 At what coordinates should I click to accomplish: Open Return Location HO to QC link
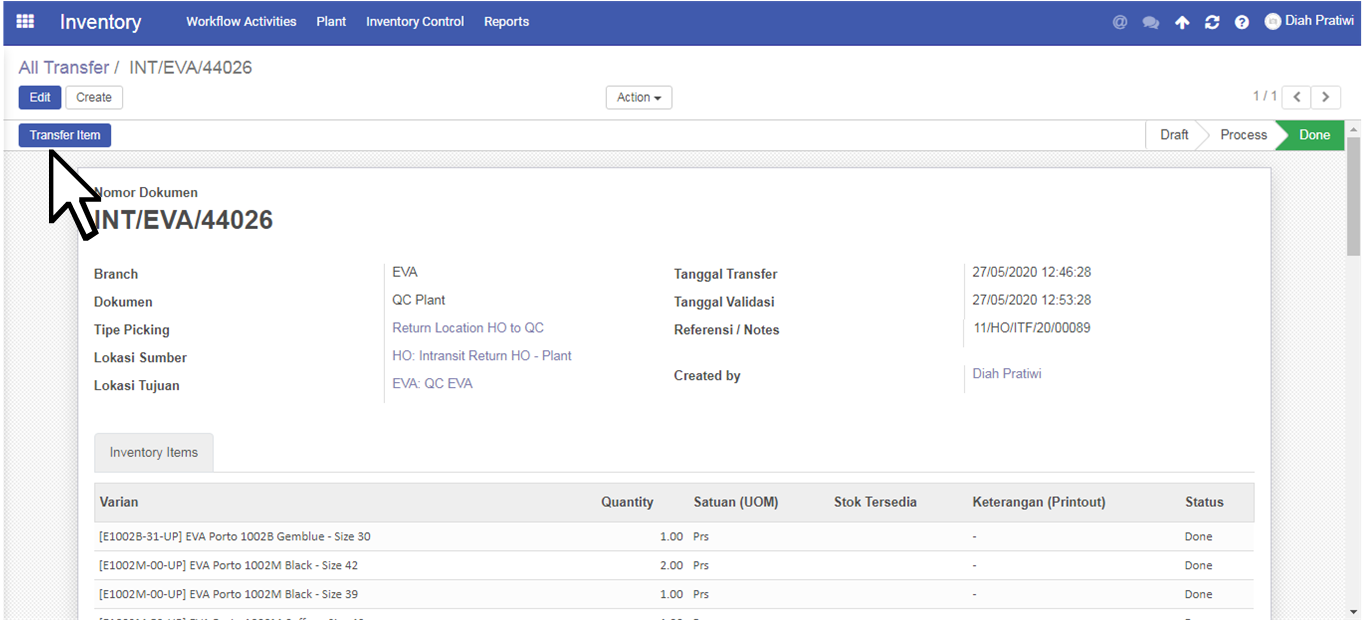[x=468, y=328]
